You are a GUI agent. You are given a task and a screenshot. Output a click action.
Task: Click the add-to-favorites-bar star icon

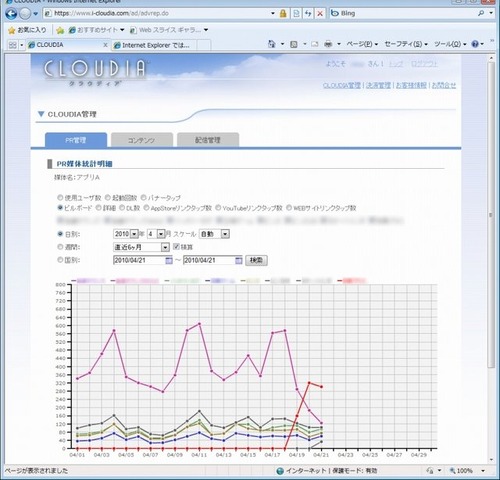60,30
